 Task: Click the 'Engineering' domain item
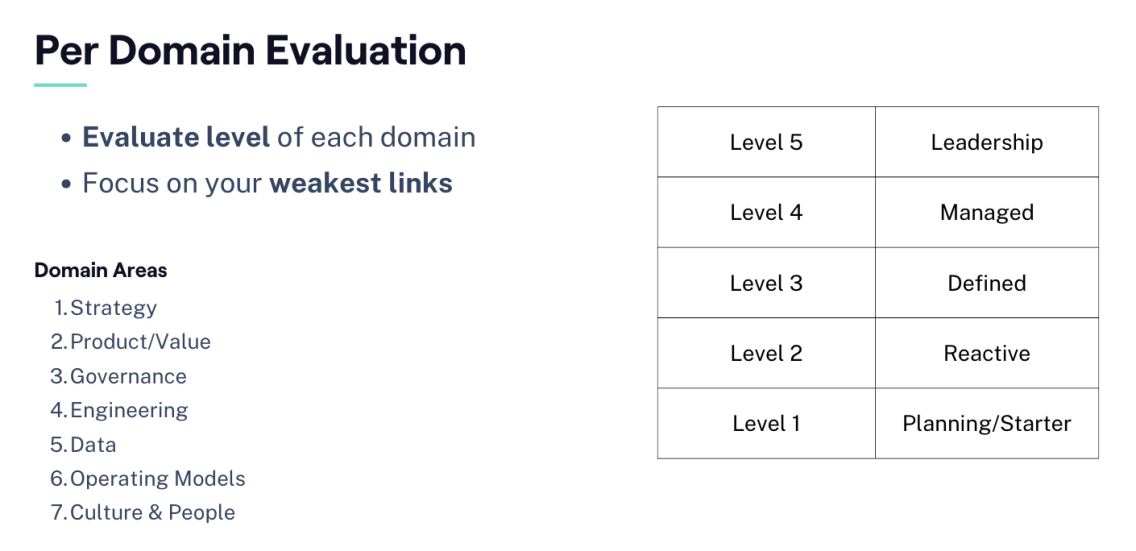[129, 410]
